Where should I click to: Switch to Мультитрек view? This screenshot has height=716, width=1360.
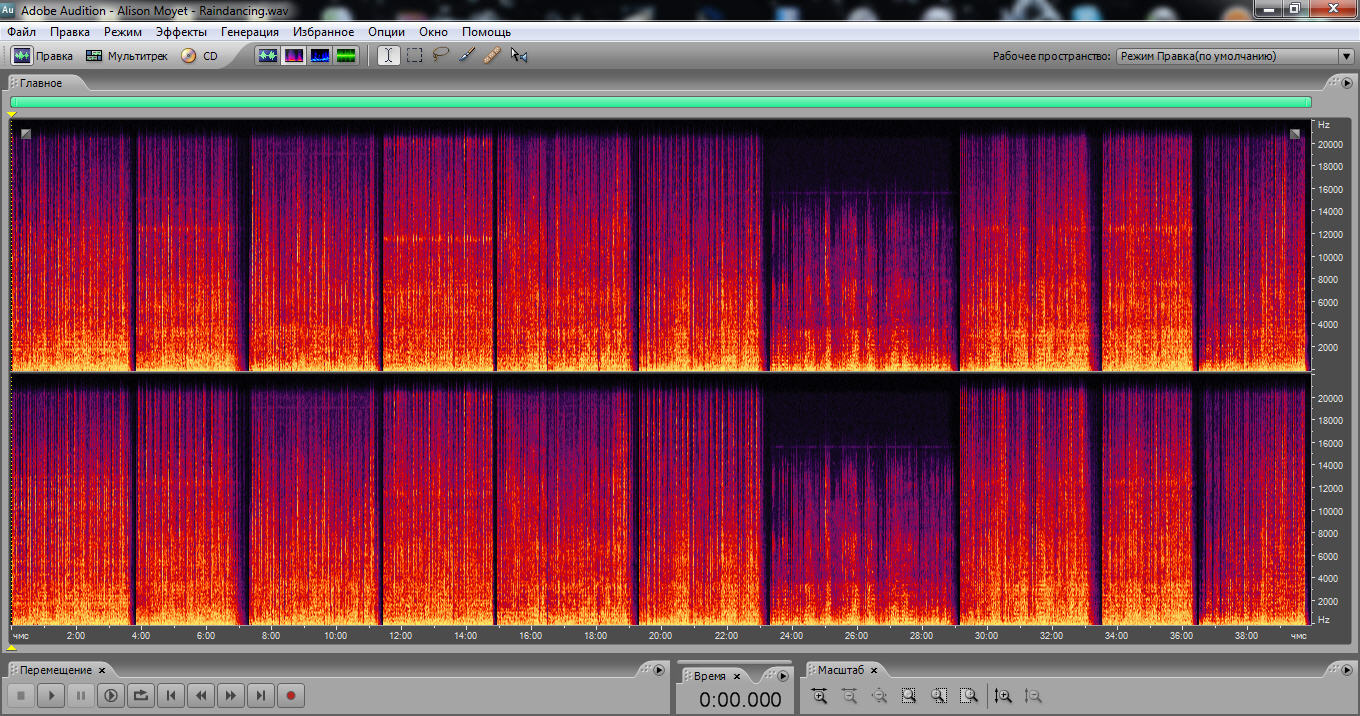point(126,56)
